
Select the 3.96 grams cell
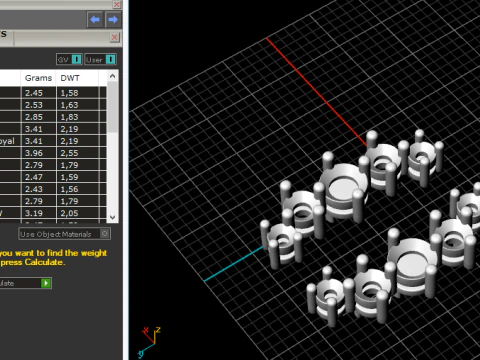tap(38, 153)
